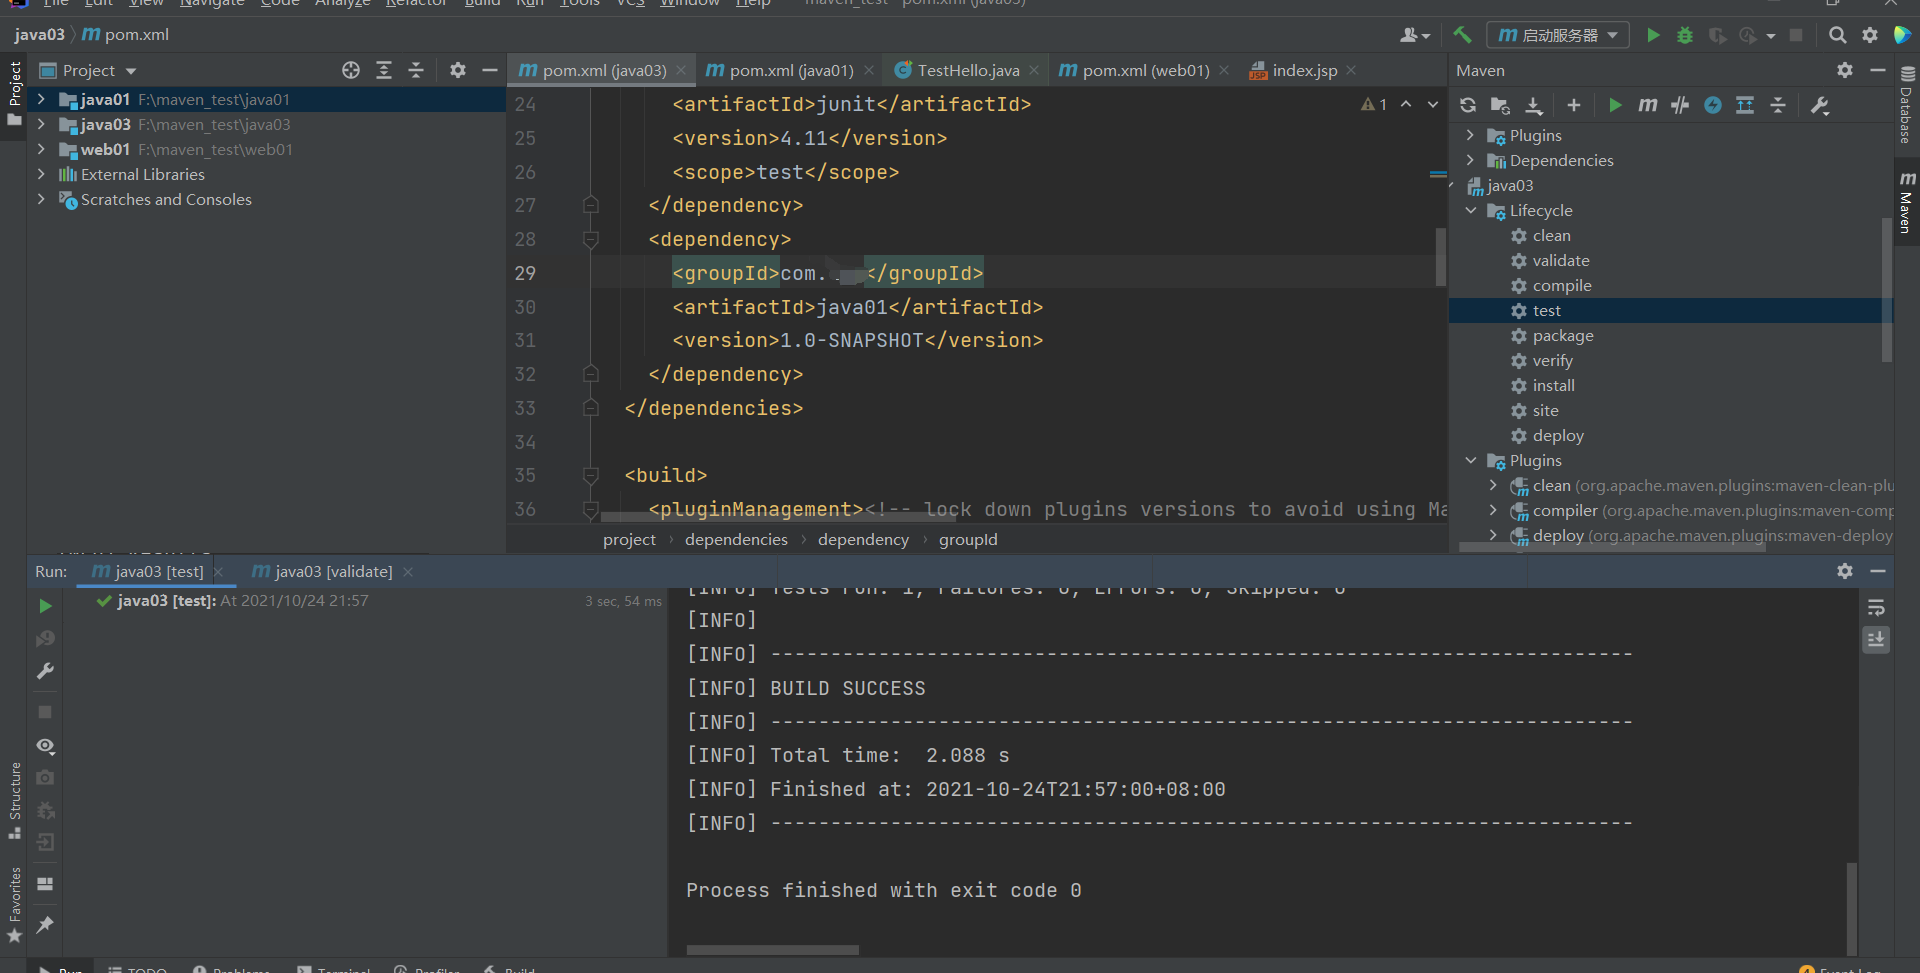The width and height of the screenshot is (1920, 973).
Task: Run the selected configuration with green play icon
Action: [1653, 35]
